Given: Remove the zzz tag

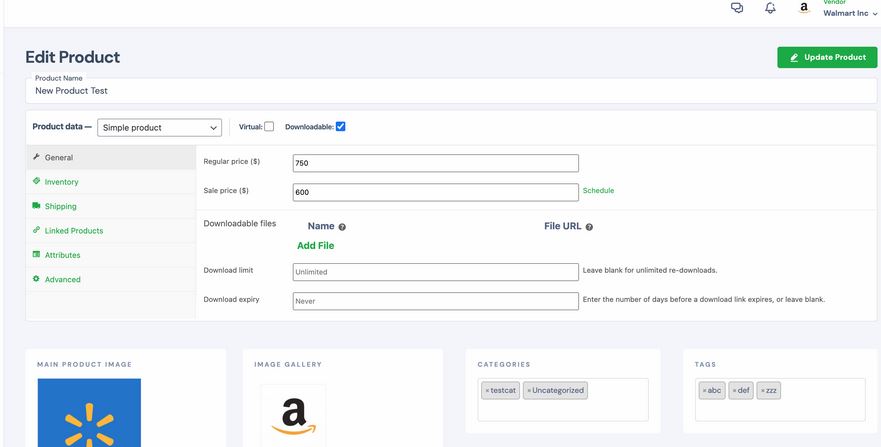Looking at the screenshot, I should point(762,391).
